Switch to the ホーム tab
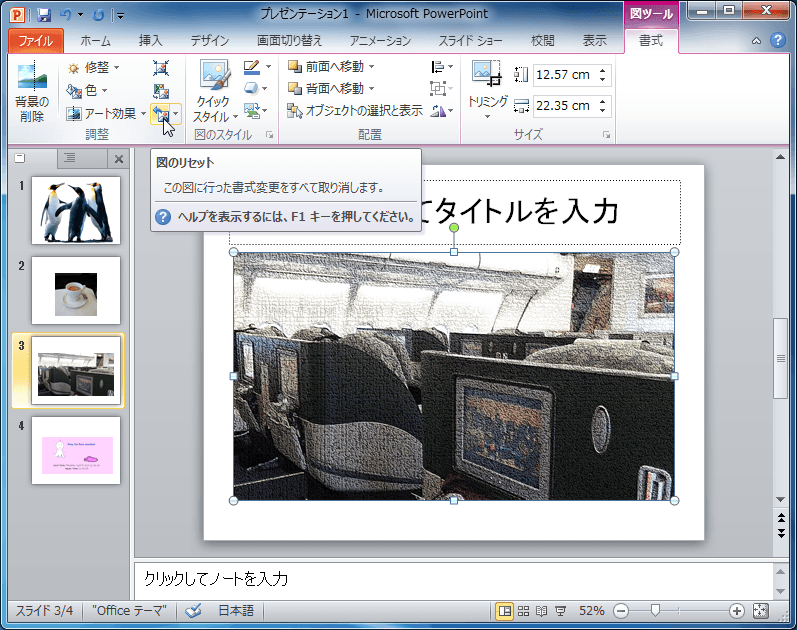 [95, 41]
